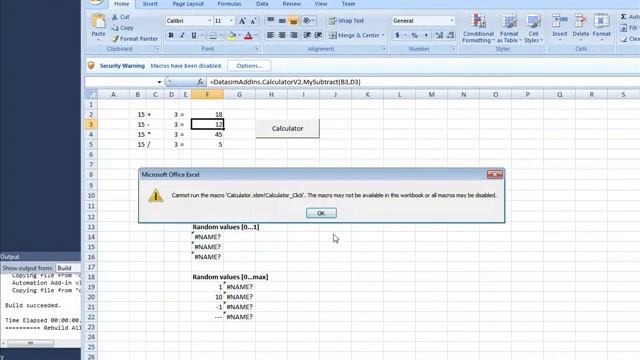Set Bottom Align vertical alignment

point(293,21)
